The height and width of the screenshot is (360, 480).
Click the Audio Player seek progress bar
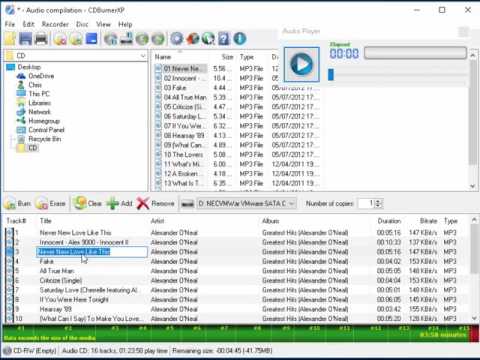tap(415, 53)
